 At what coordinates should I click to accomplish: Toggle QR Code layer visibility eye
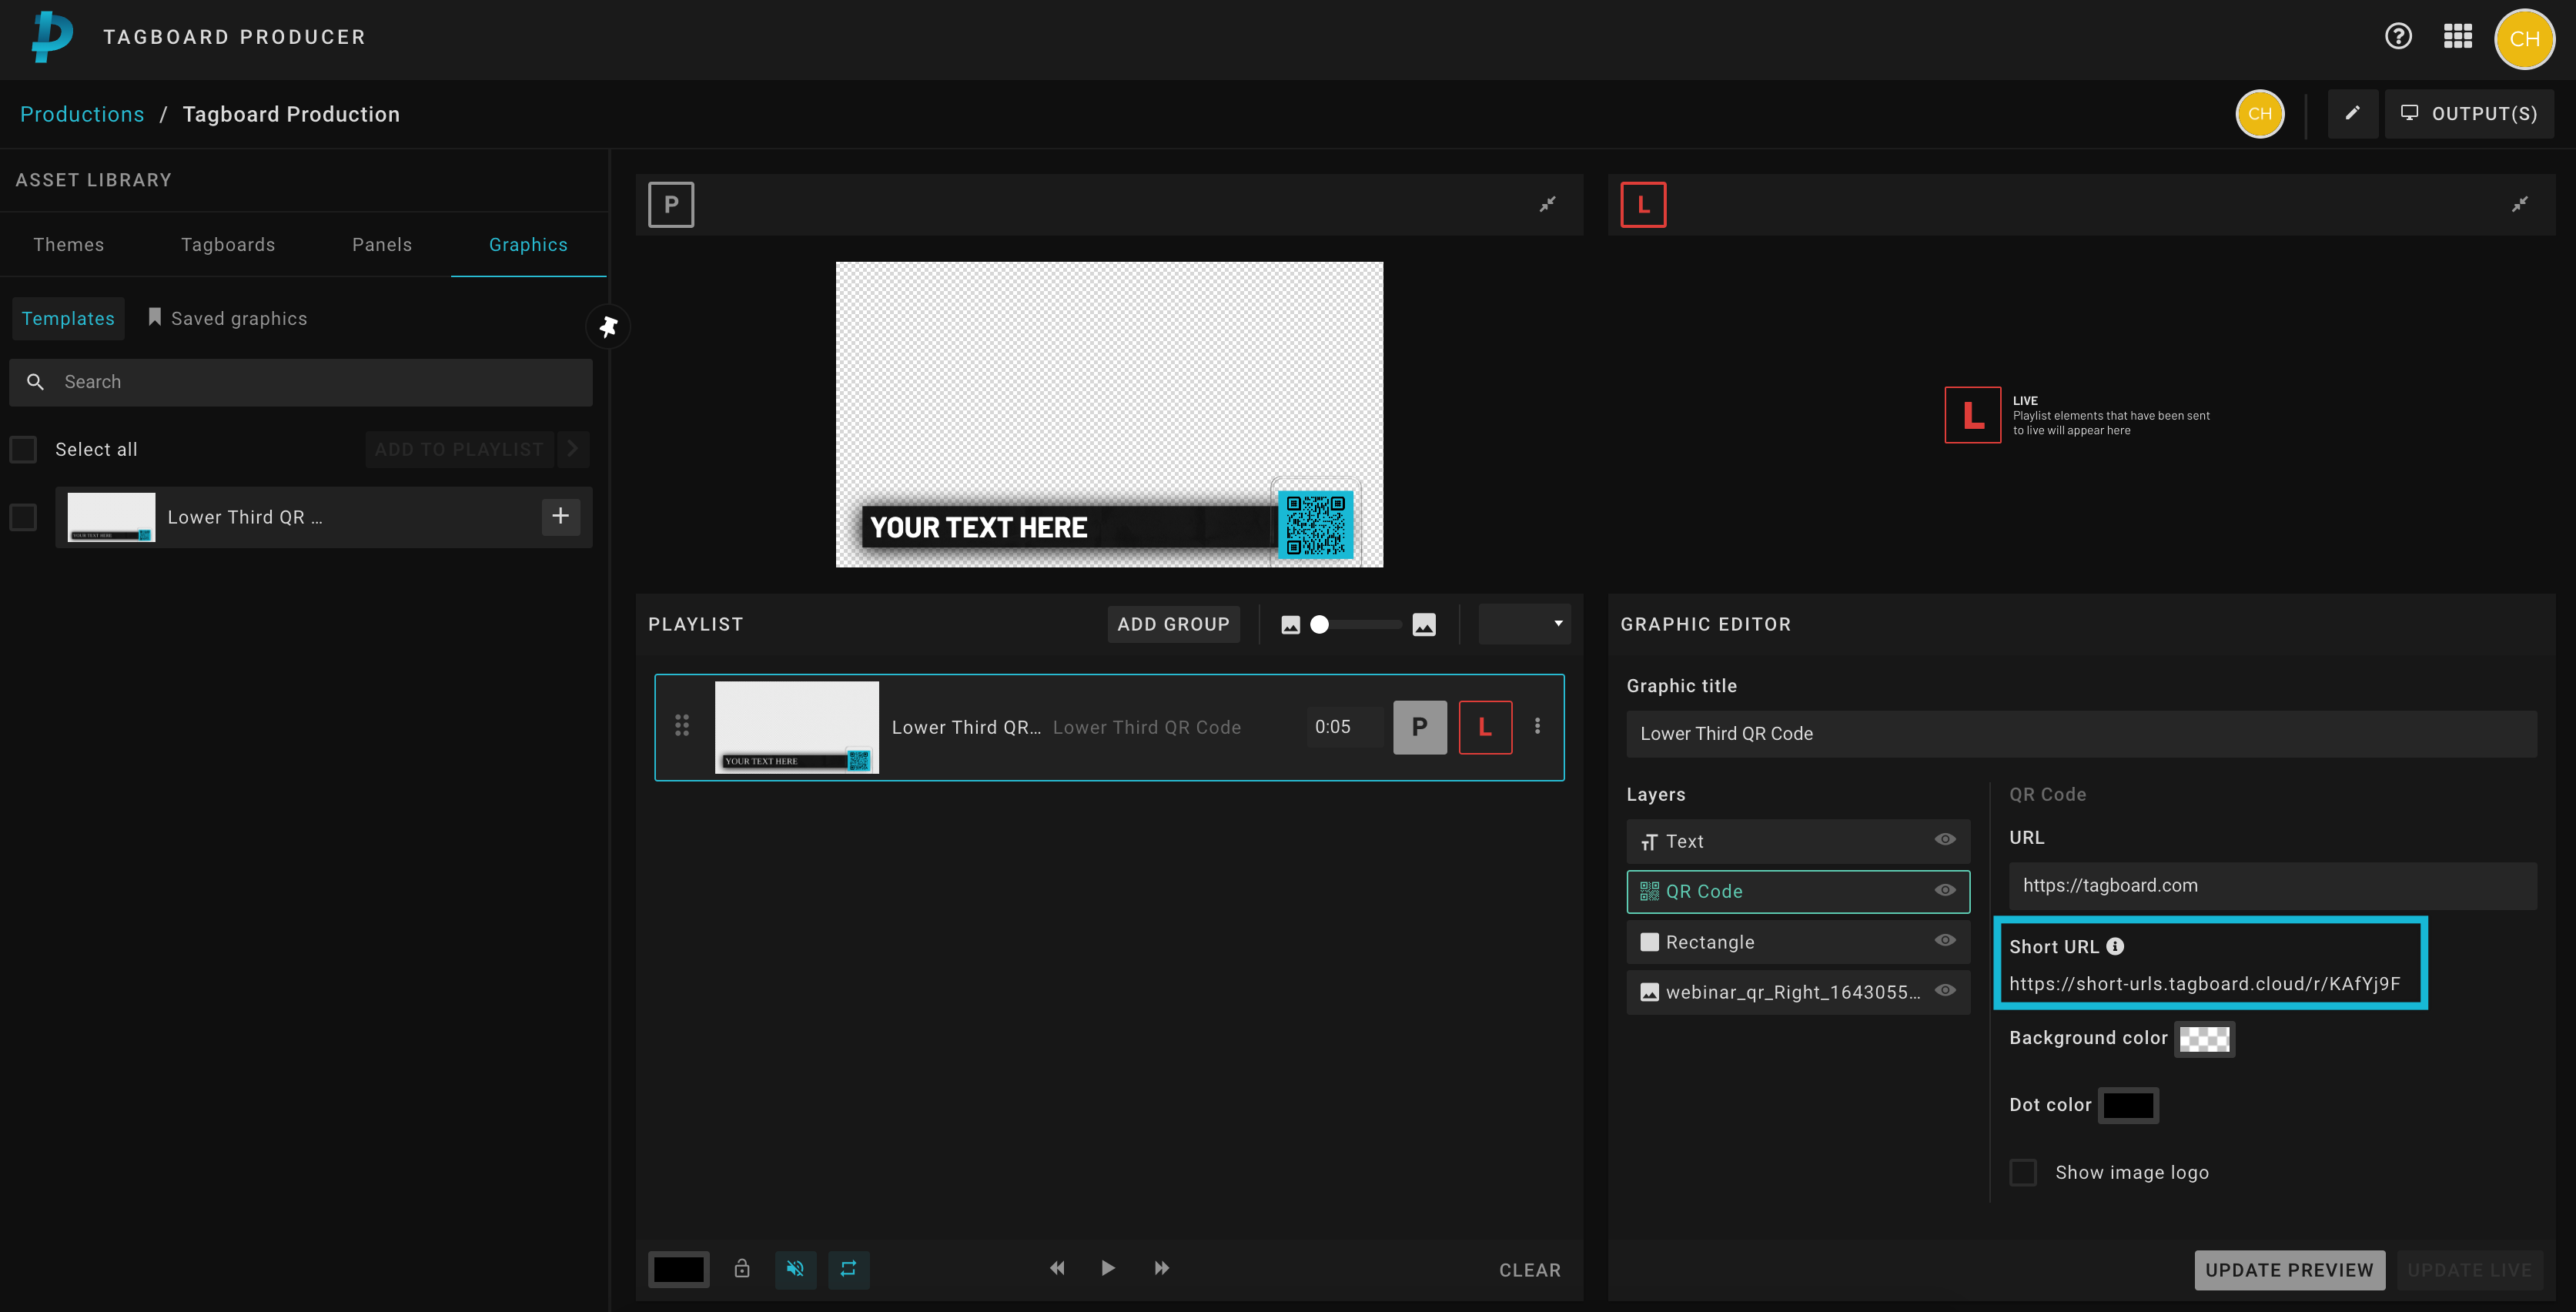[1944, 890]
